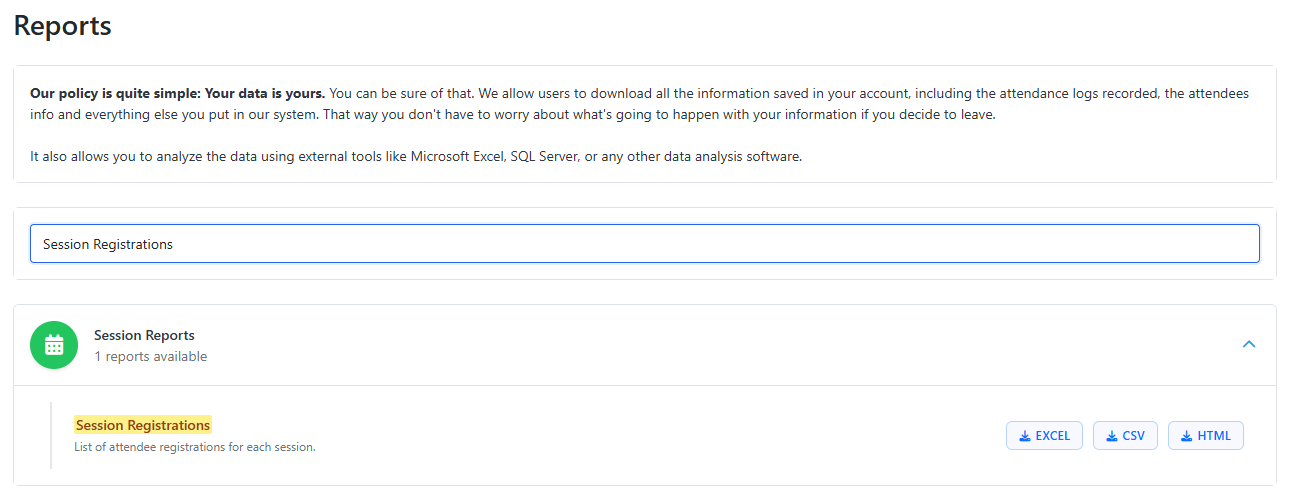
Task: Click the policy sentence about attendance logs
Action: click(900, 93)
